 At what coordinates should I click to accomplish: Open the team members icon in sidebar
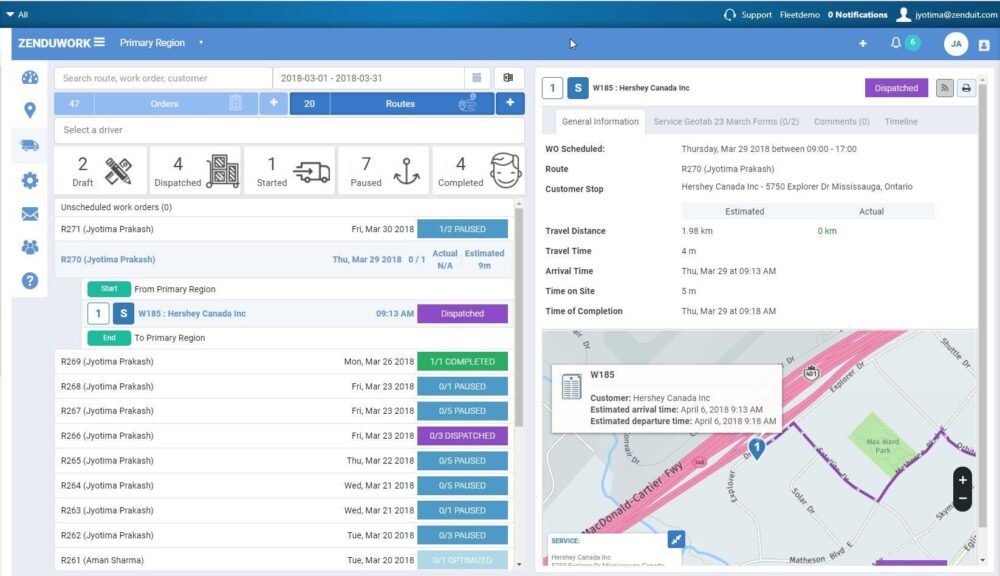29,247
